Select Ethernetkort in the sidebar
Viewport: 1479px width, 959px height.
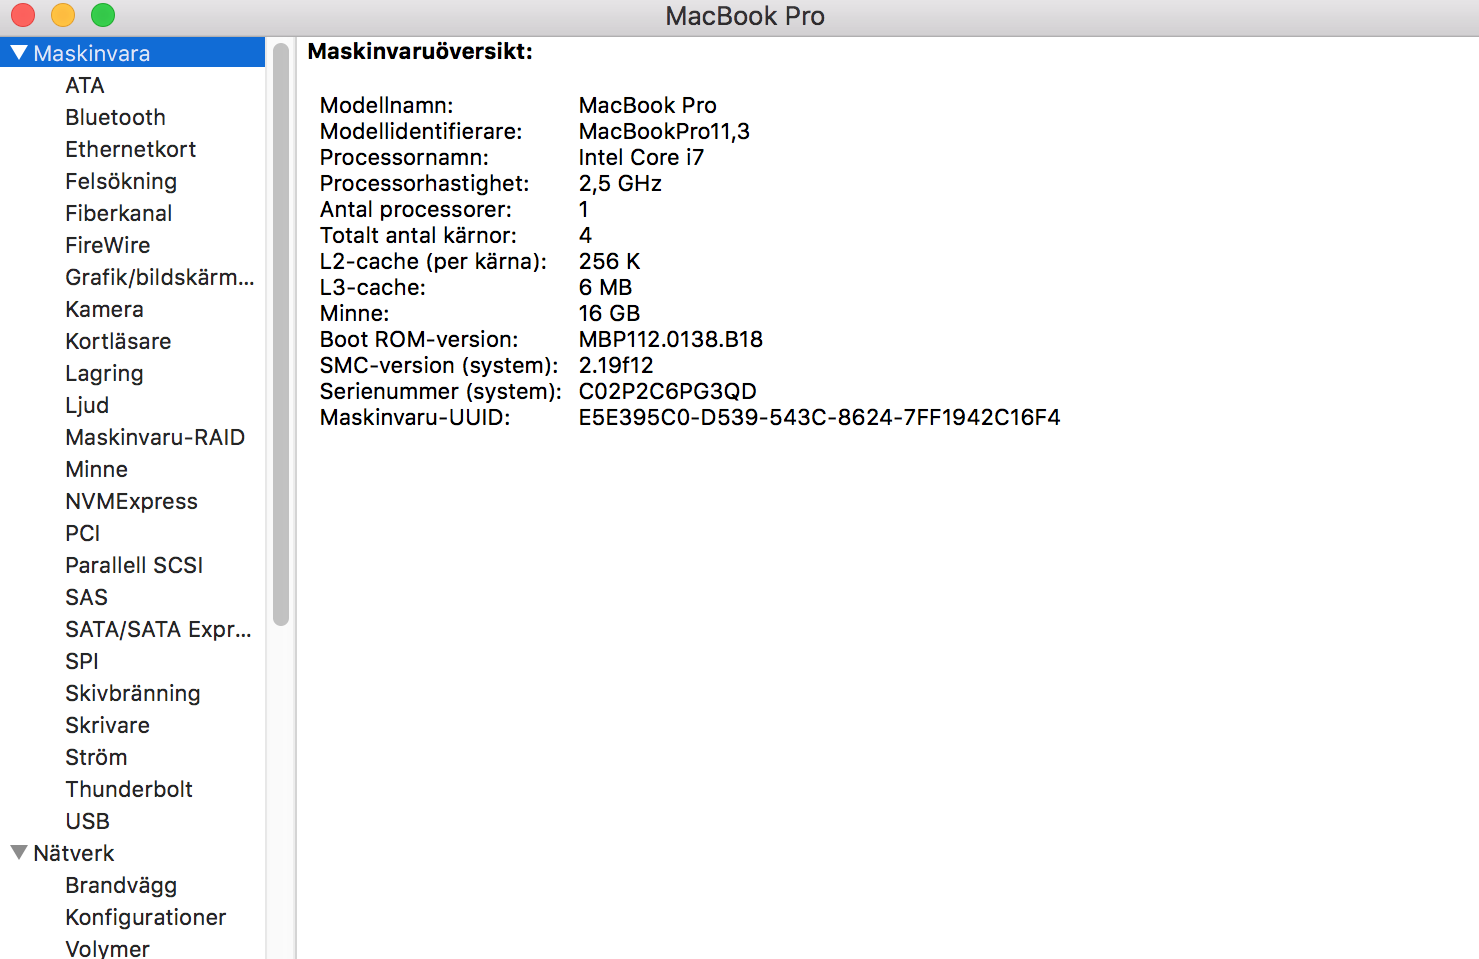click(x=131, y=149)
